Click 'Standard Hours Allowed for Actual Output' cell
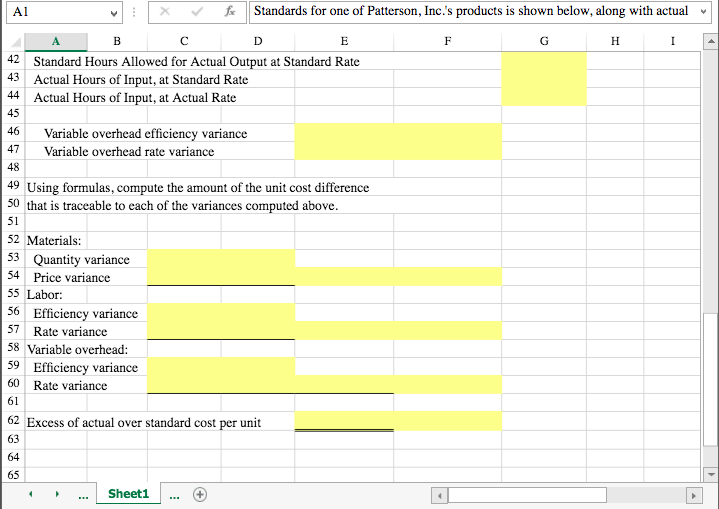The image size is (719, 509). [x=196, y=61]
